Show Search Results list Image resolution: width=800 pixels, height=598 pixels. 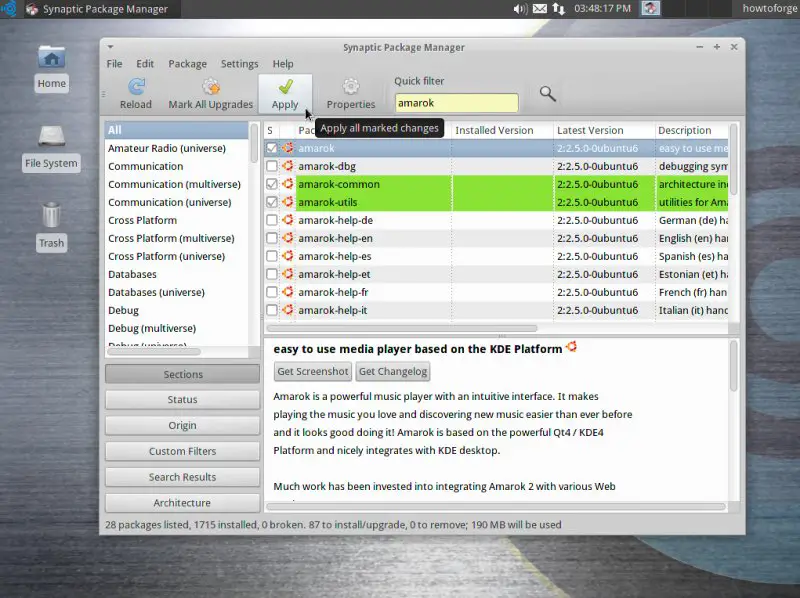point(183,477)
